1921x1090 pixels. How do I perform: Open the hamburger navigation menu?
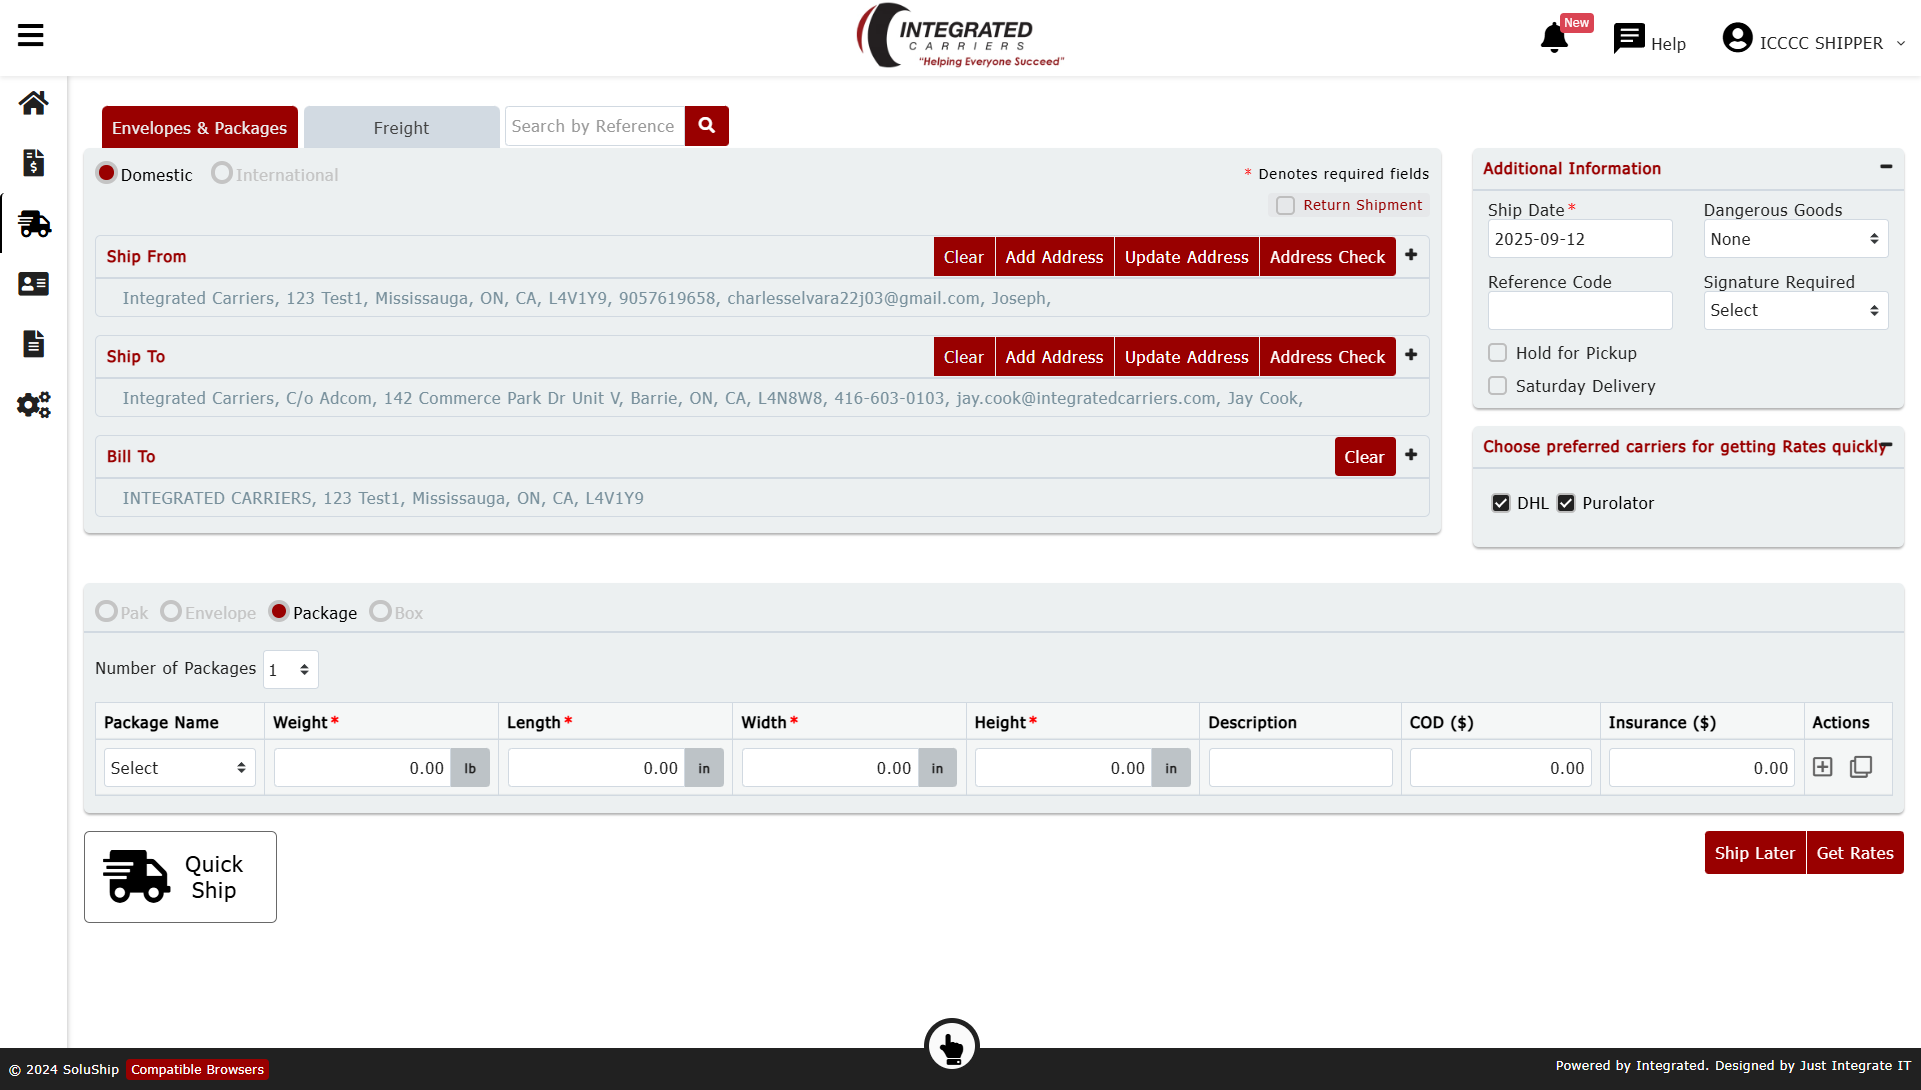(31, 36)
